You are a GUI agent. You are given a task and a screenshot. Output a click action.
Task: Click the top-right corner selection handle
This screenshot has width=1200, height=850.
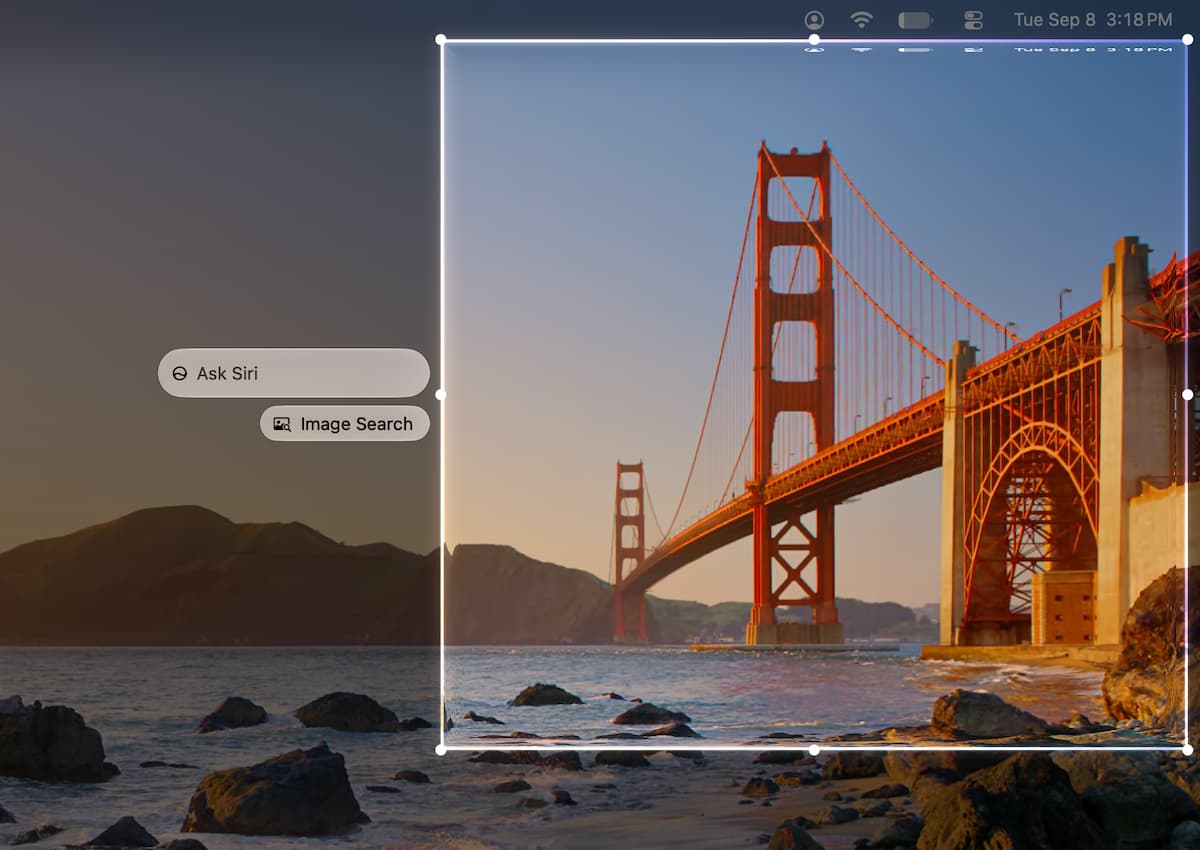click(x=1187, y=40)
